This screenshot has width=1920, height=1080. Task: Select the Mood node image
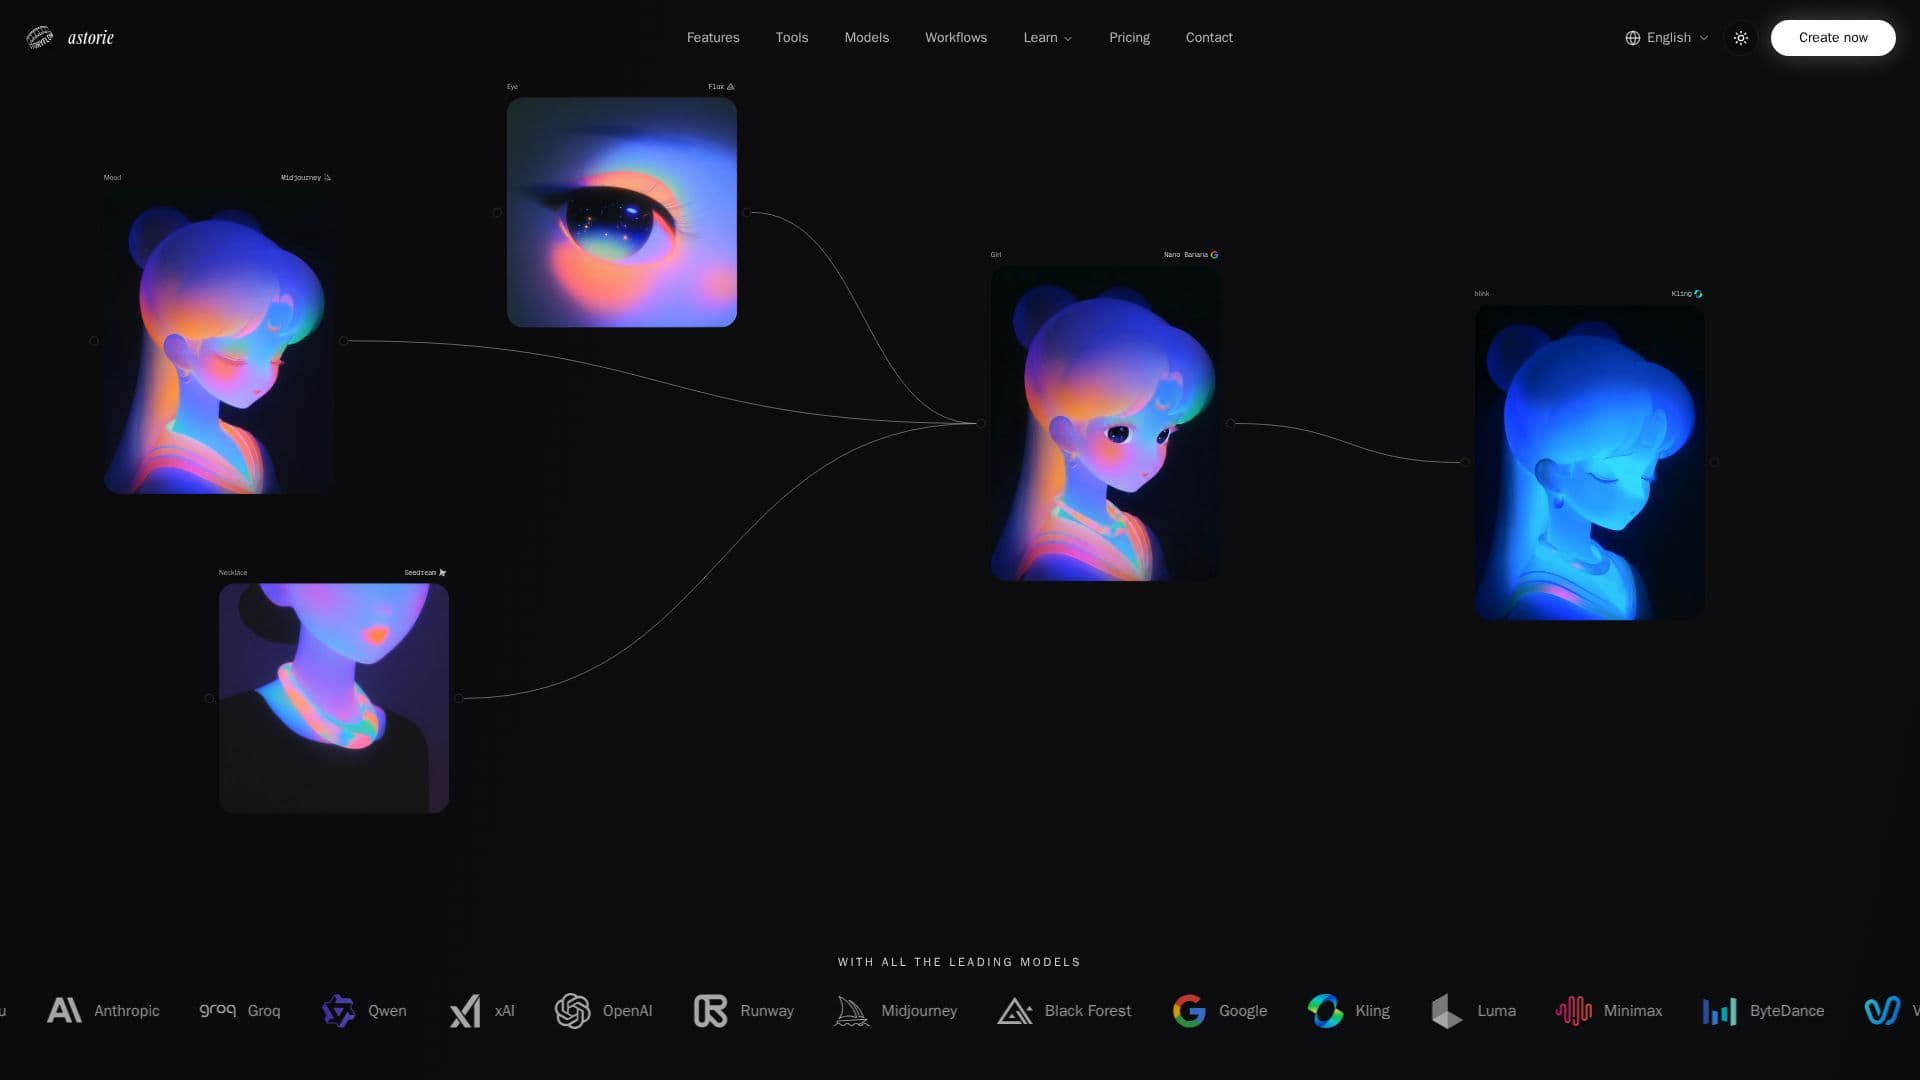click(219, 341)
